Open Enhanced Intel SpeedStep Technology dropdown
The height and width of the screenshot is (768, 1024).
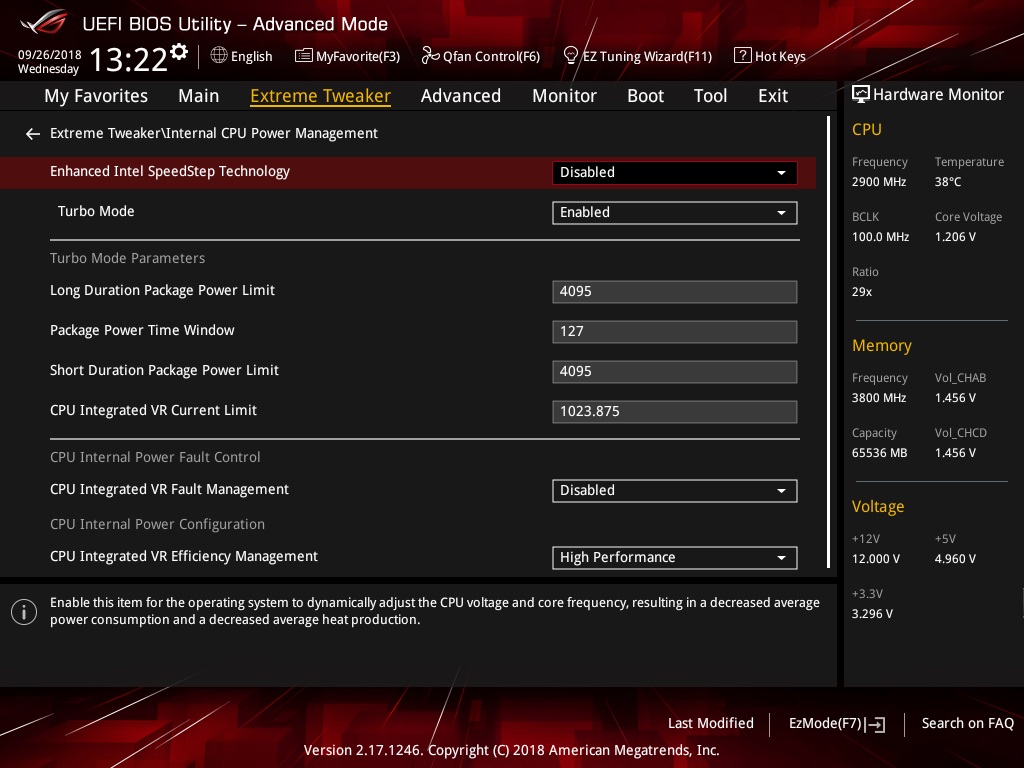675,172
